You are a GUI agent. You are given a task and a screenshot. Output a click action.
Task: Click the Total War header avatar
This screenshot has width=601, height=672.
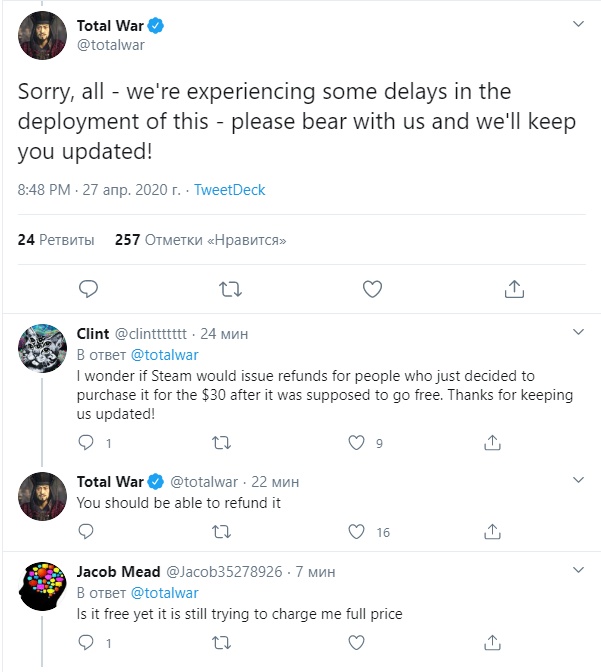pos(43,38)
